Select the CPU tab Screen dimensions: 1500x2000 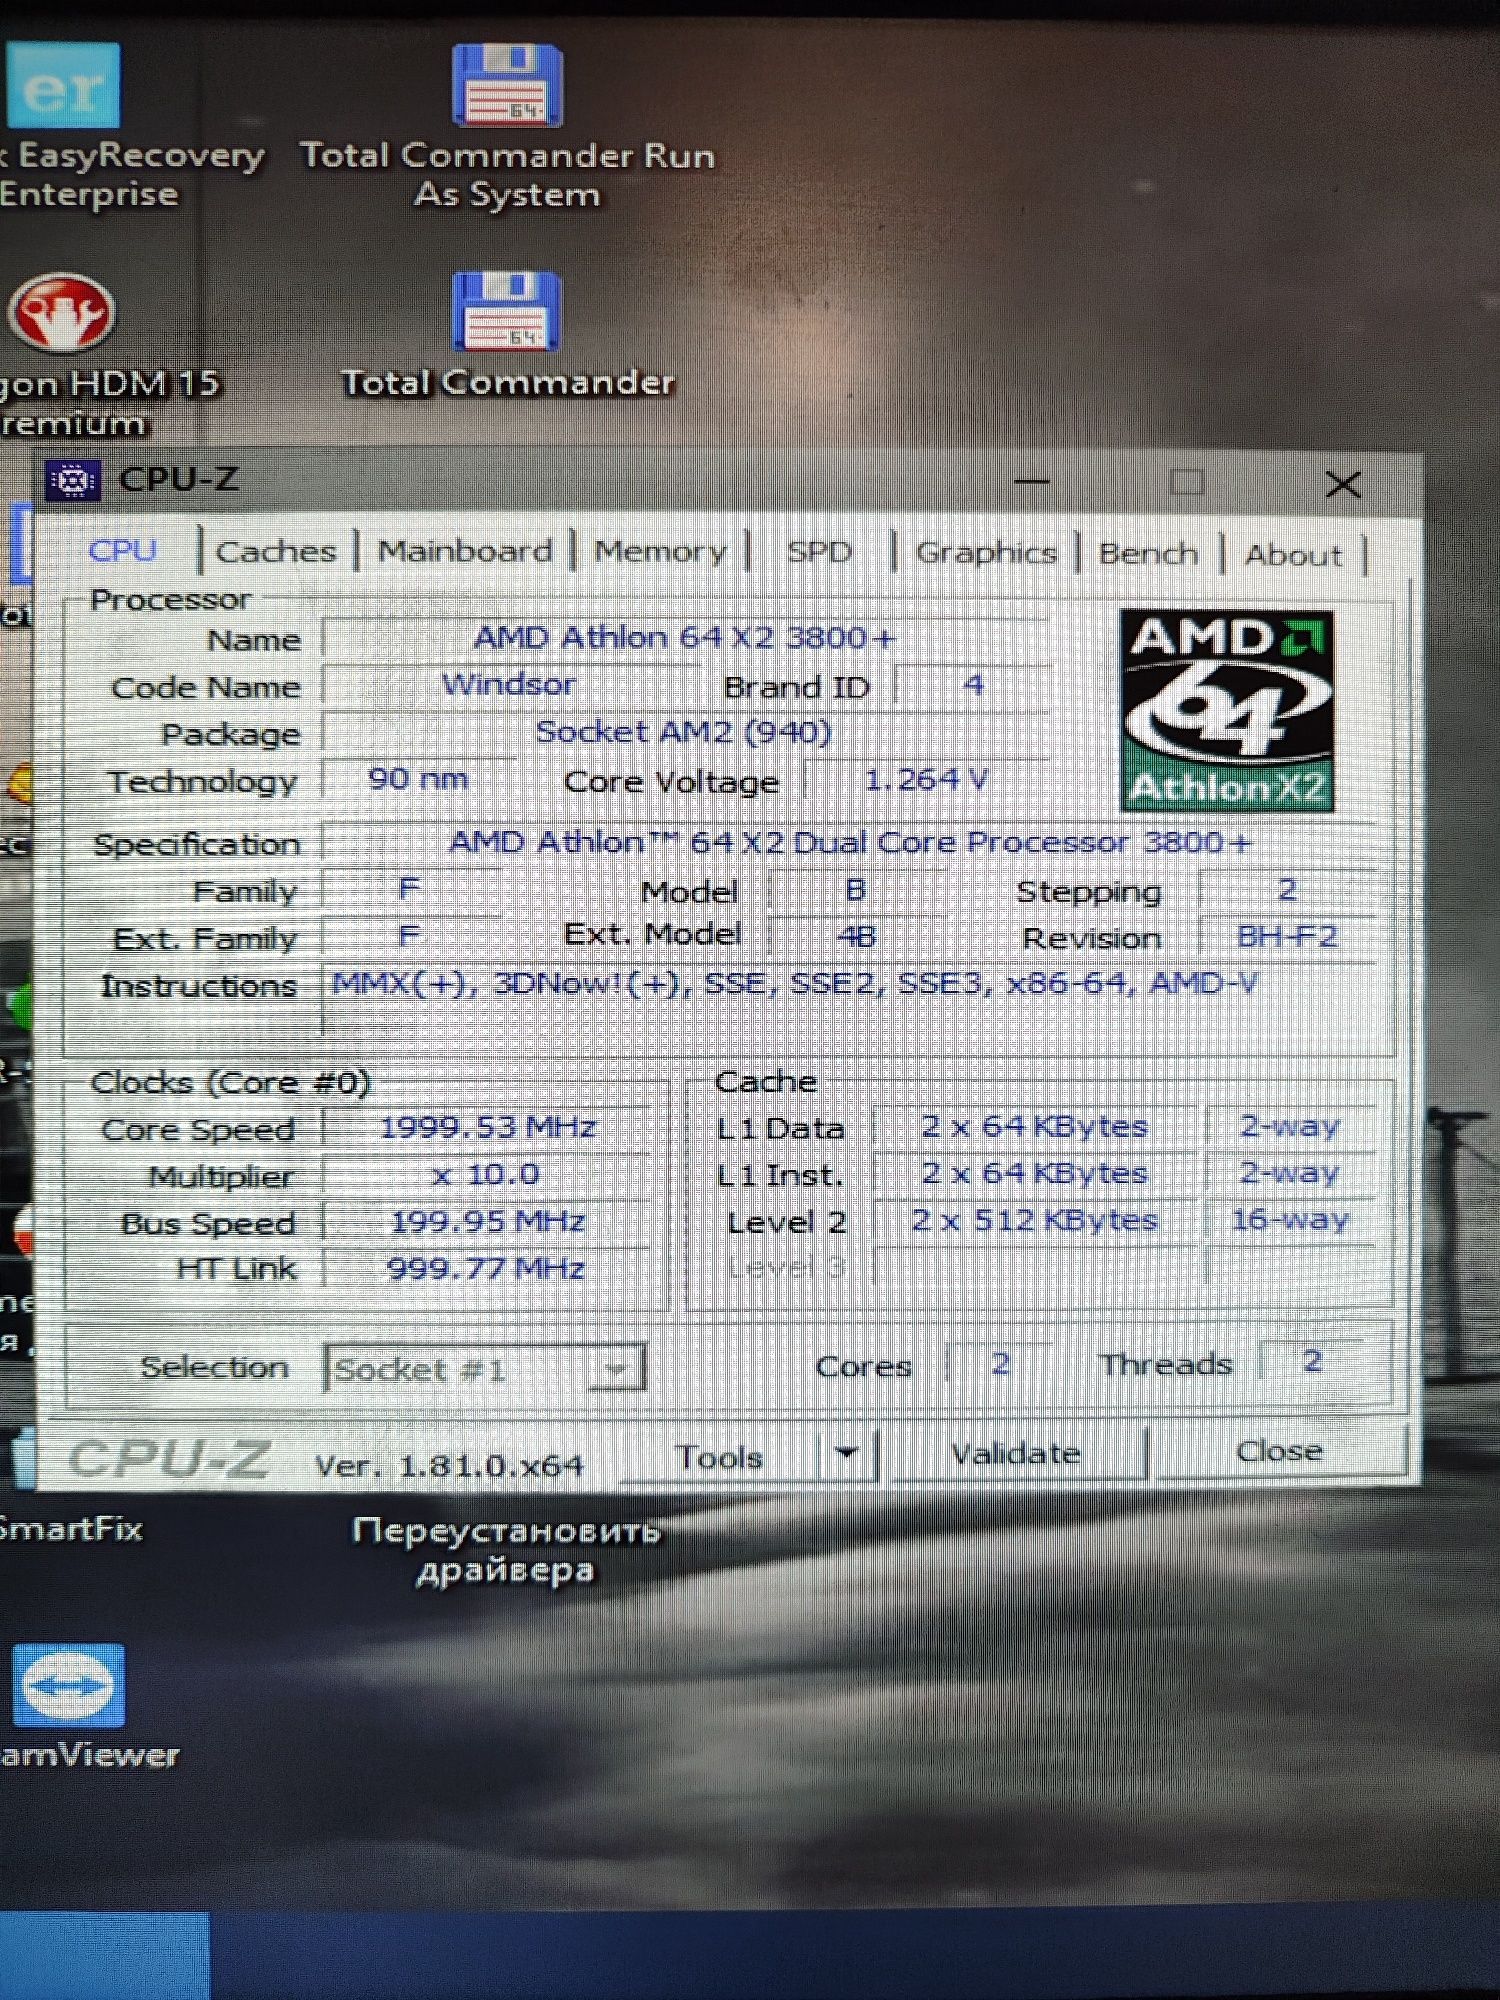pos(123,550)
